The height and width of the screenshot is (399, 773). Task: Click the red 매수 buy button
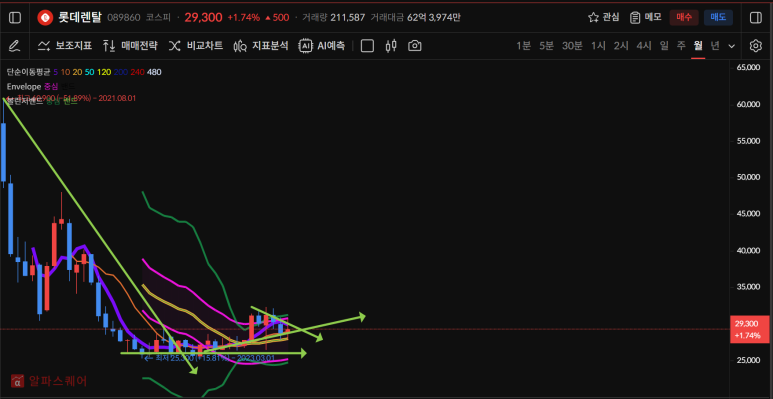pos(684,17)
